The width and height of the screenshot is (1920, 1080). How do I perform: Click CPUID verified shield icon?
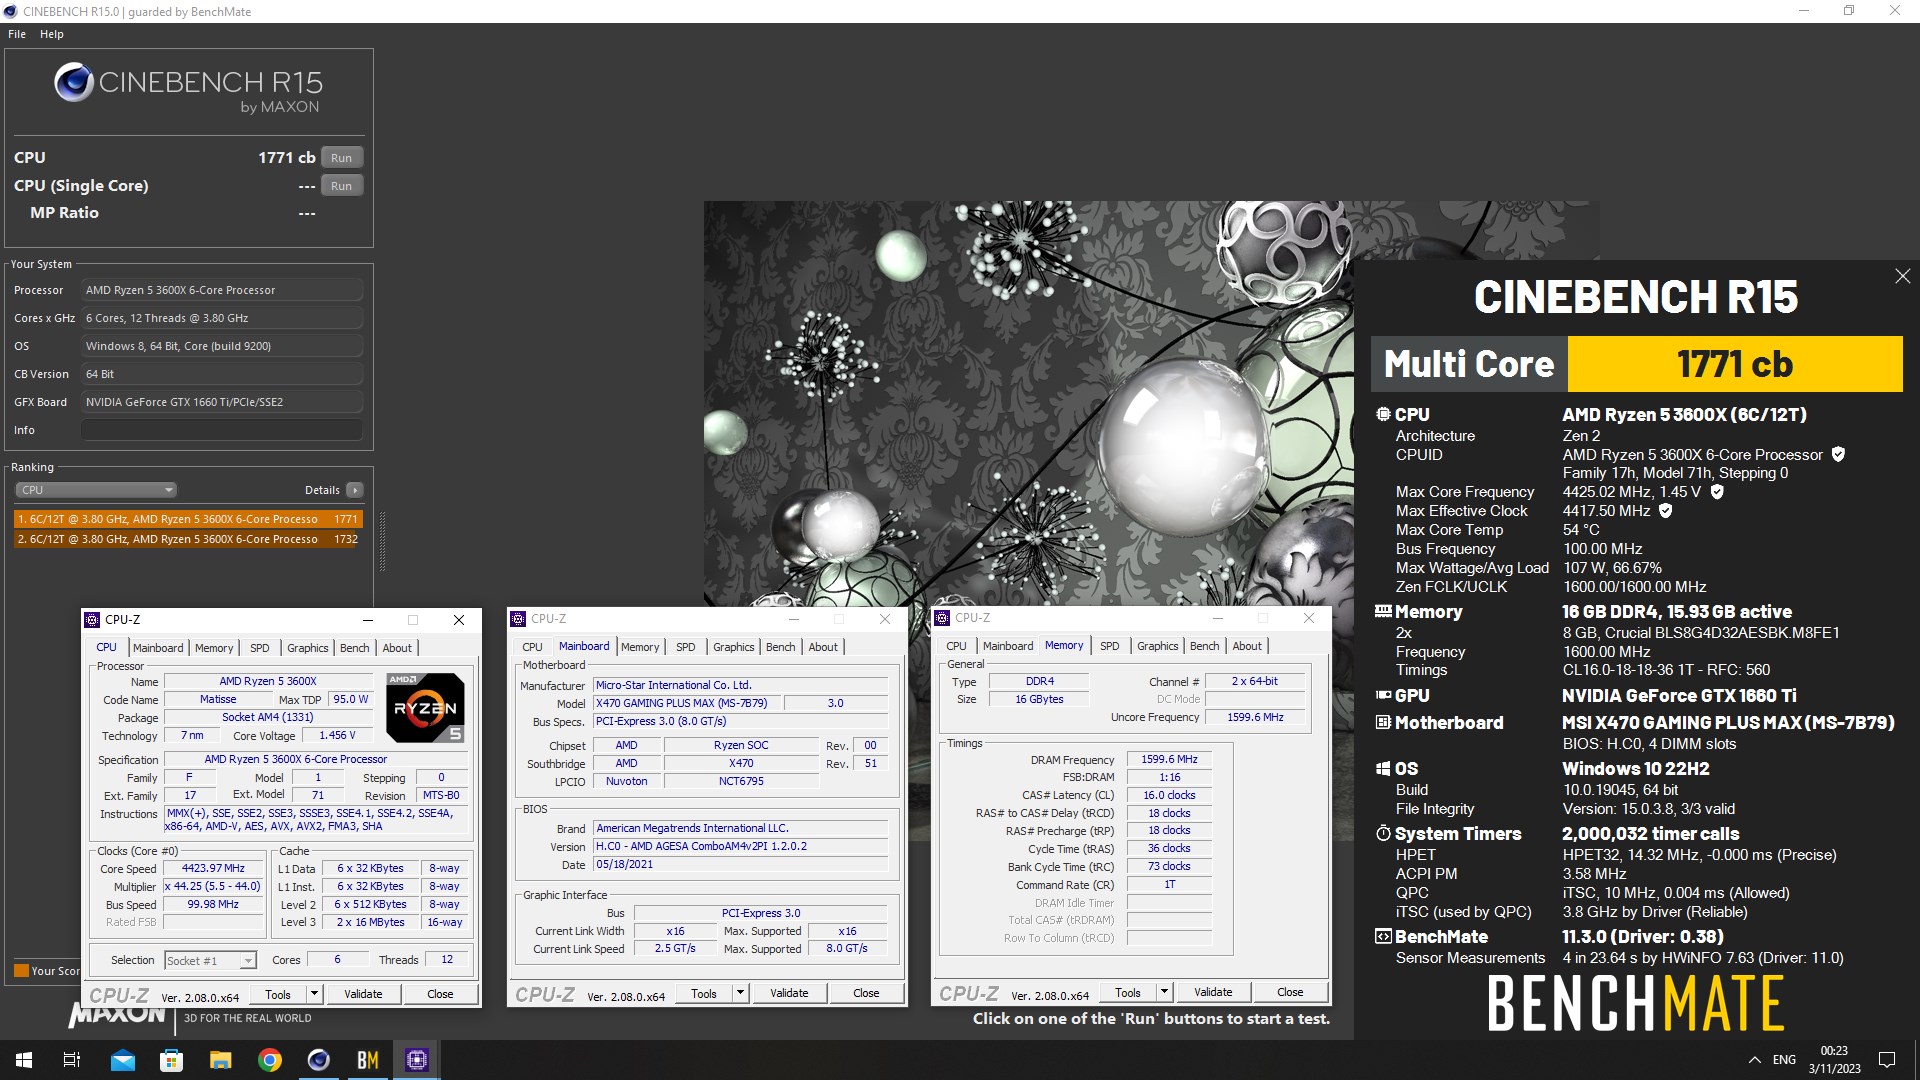[x=1838, y=455]
